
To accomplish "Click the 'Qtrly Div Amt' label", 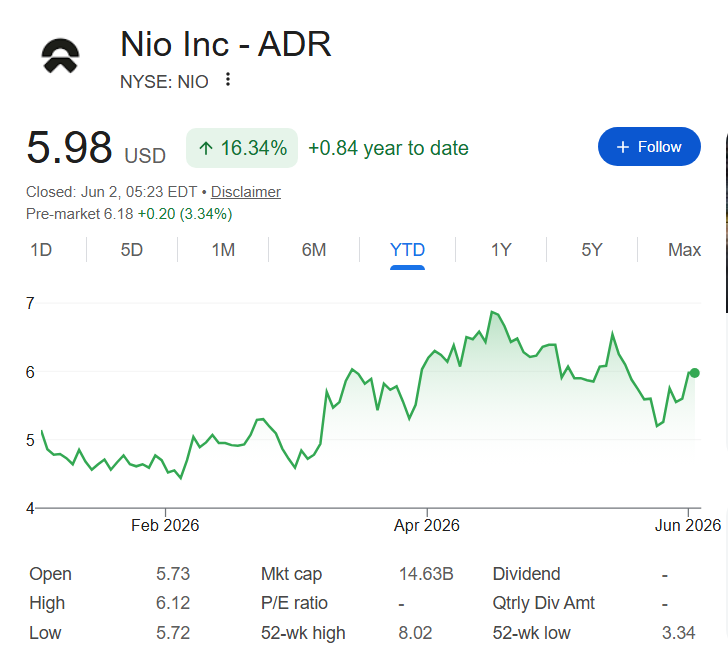I will [543, 603].
